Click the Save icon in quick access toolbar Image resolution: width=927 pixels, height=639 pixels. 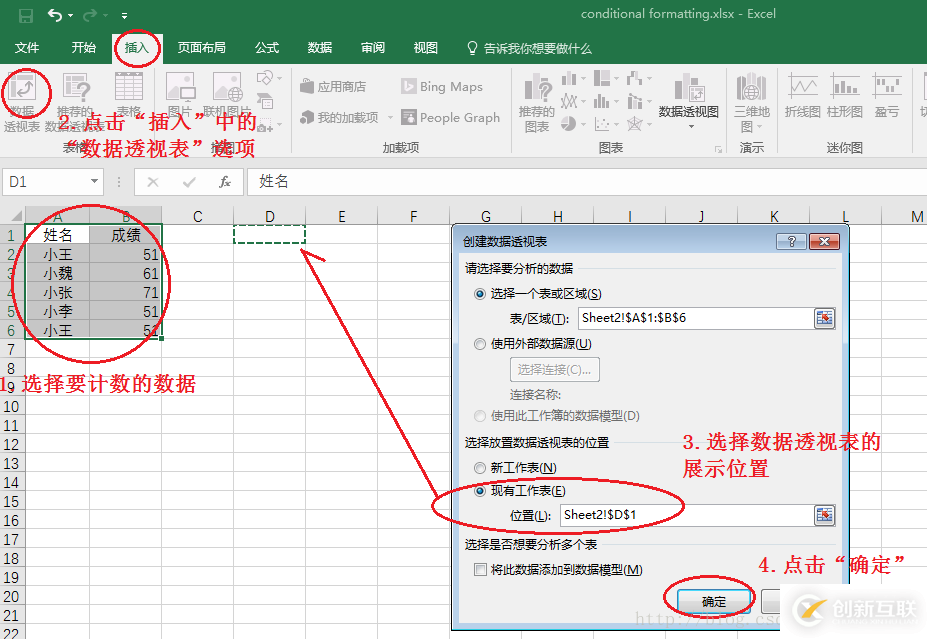pos(25,15)
